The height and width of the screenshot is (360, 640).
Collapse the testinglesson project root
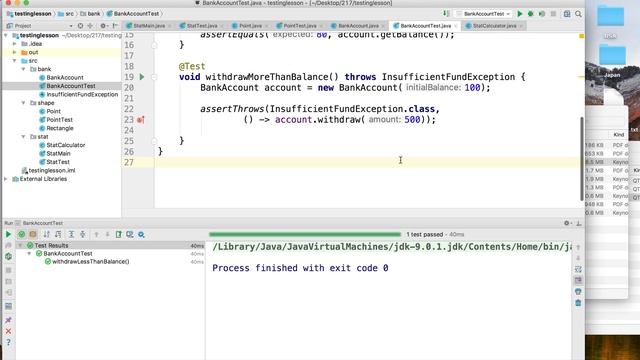coord(6,36)
